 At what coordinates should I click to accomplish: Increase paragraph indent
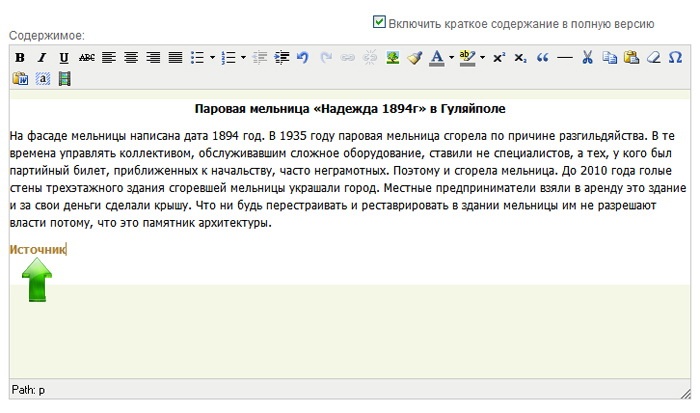pyautogui.click(x=282, y=58)
